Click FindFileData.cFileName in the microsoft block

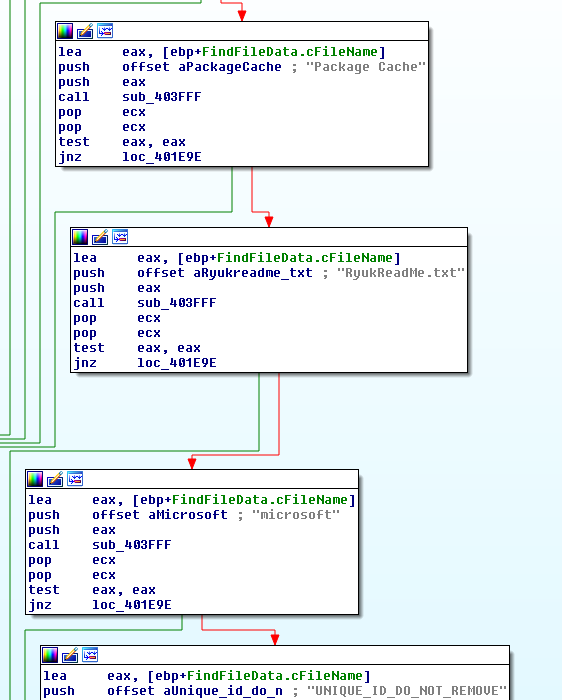click(x=259, y=500)
